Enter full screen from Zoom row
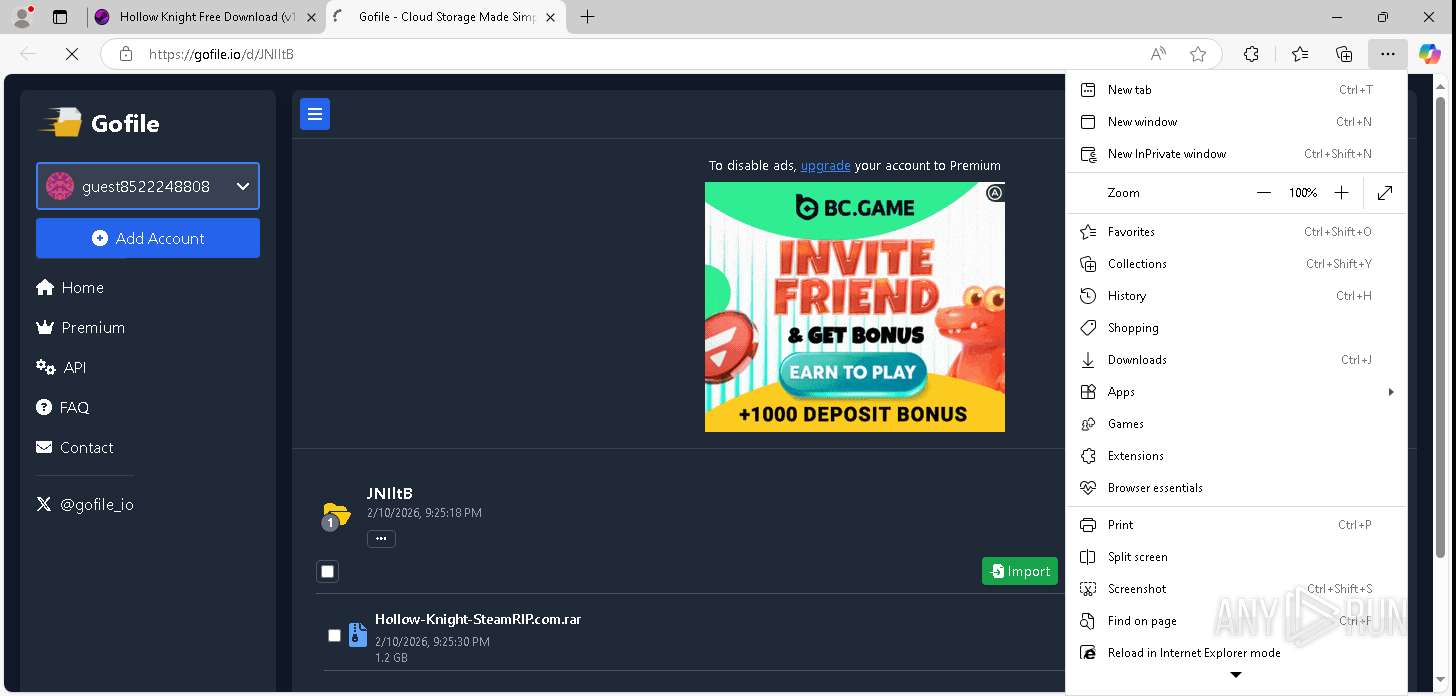 1385,193
